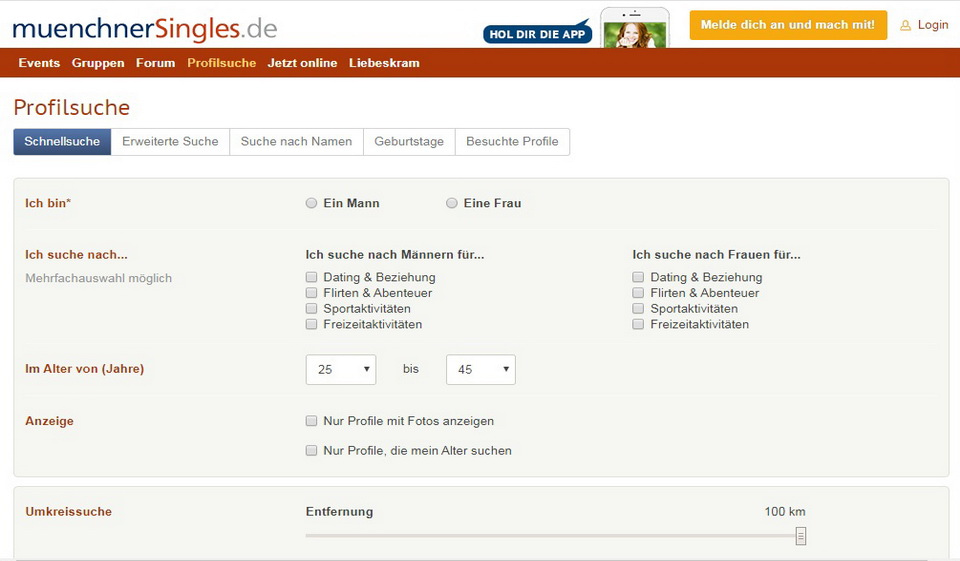Select the 'Ein Mann' radio button
This screenshot has height=561, width=960.
312,203
